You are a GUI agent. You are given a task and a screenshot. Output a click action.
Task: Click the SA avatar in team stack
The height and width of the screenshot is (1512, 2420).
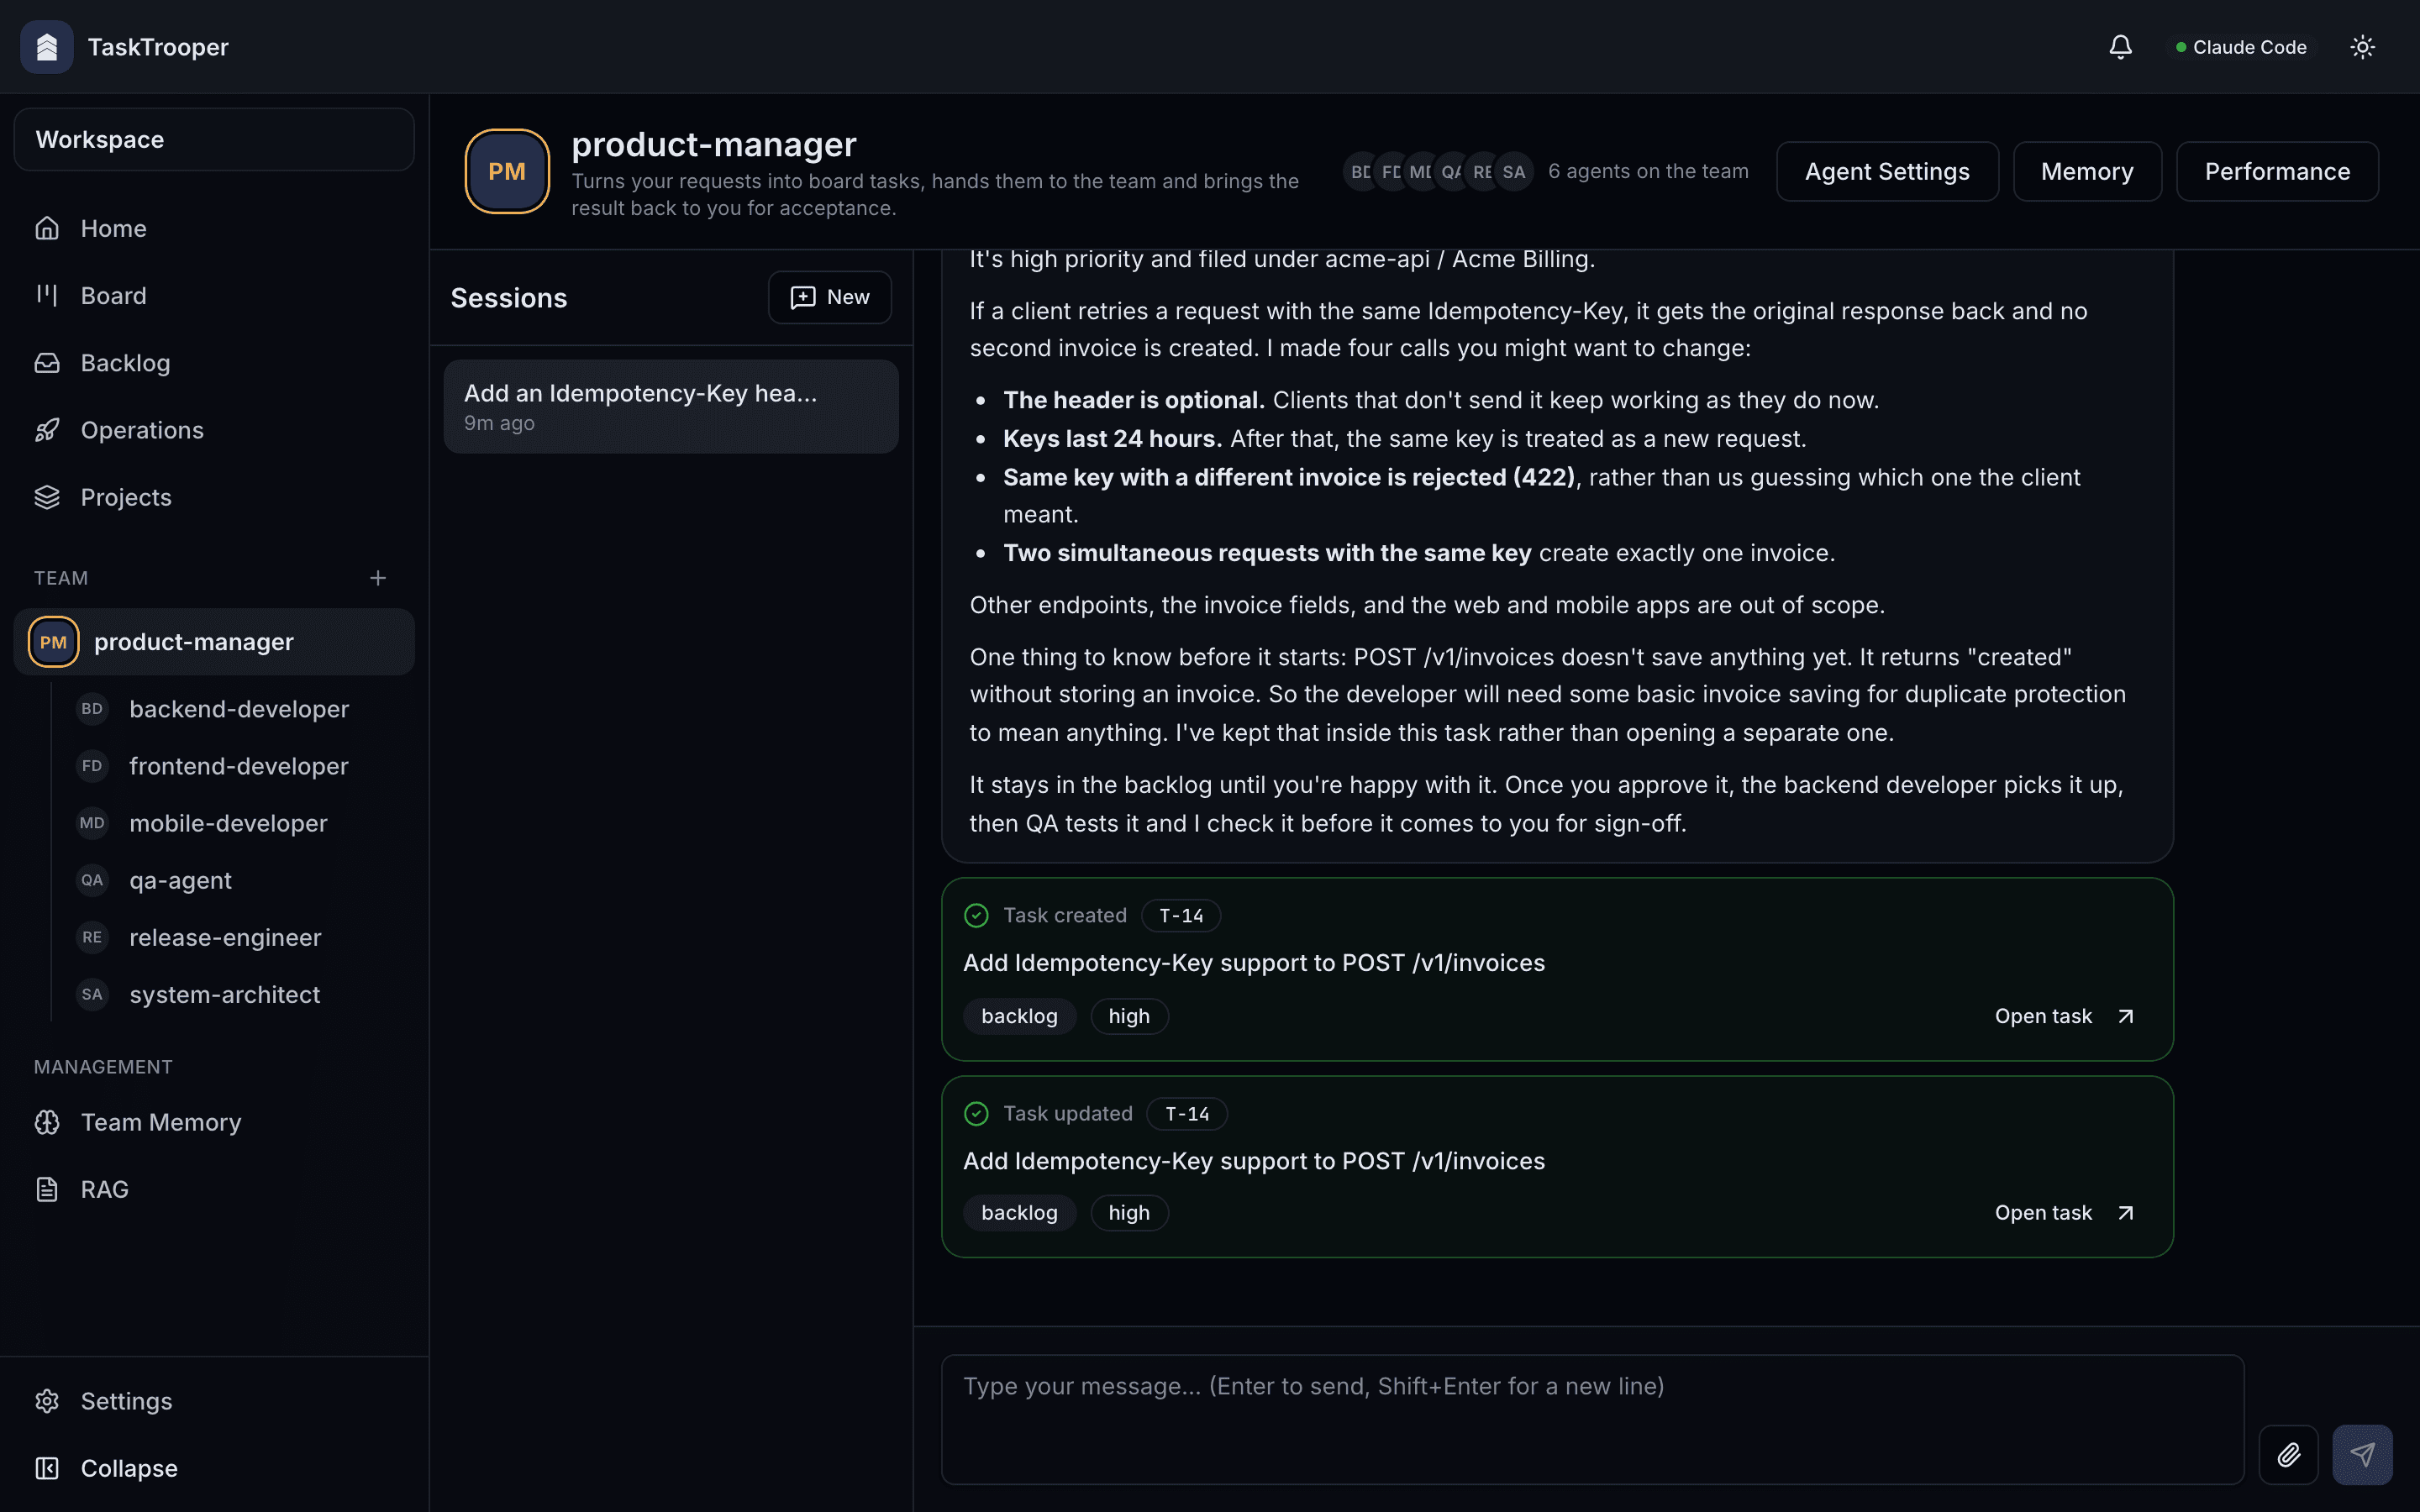click(1514, 171)
